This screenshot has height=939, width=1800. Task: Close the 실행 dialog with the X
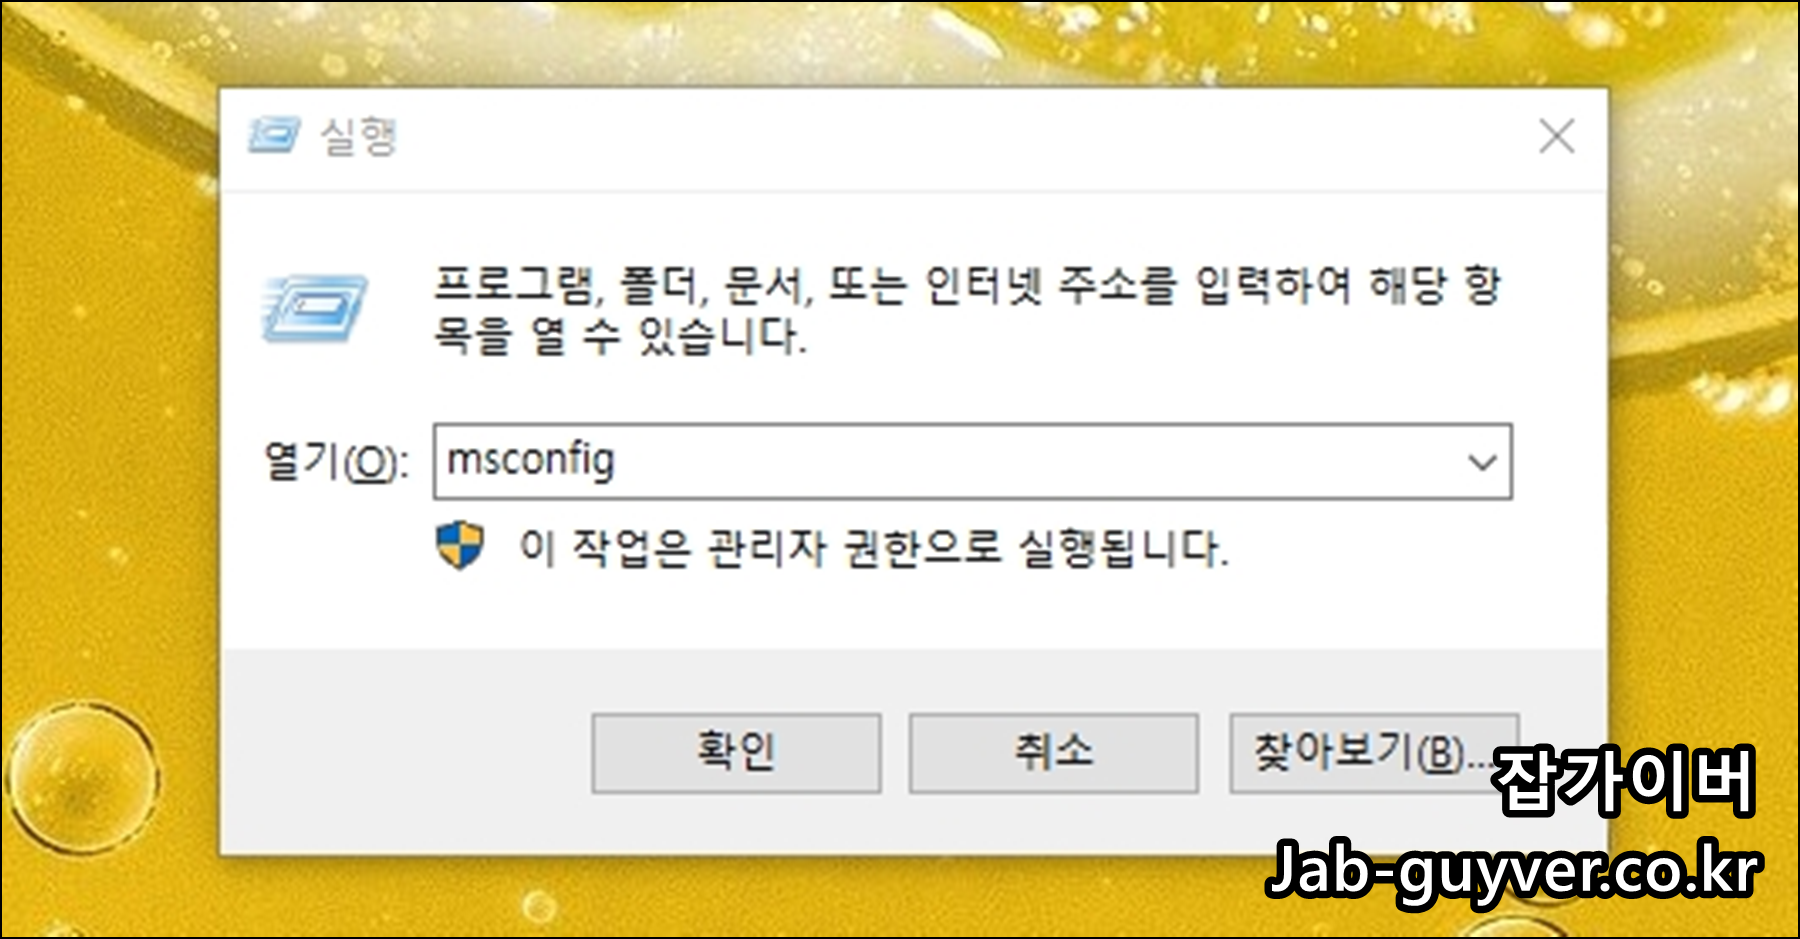(1556, 136)
